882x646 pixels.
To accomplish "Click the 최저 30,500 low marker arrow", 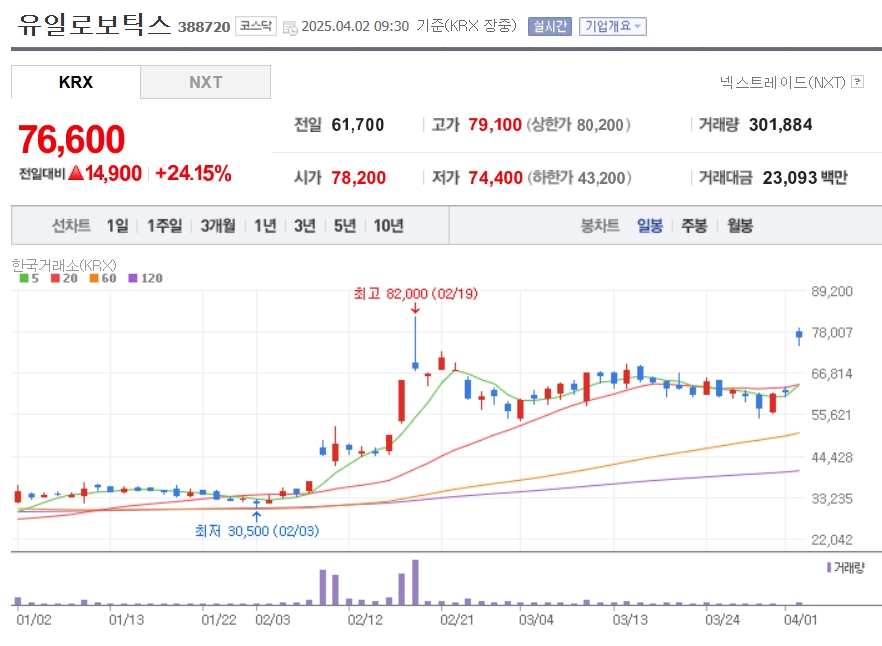I will coord(256,516).
